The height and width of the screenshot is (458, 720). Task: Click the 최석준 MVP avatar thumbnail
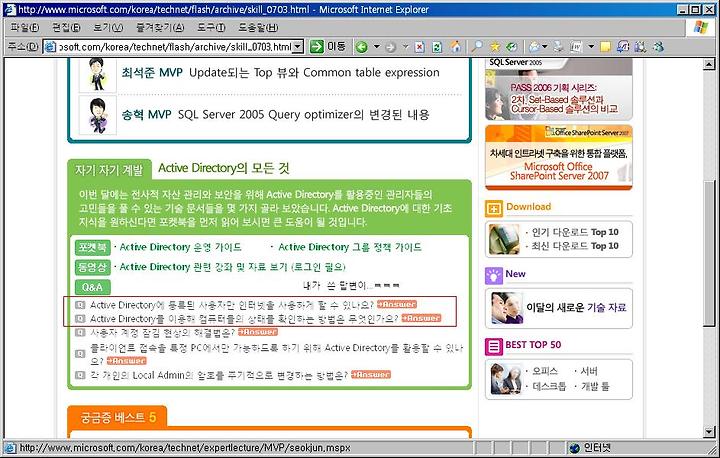pyautogui.click(x=97, y=75)
